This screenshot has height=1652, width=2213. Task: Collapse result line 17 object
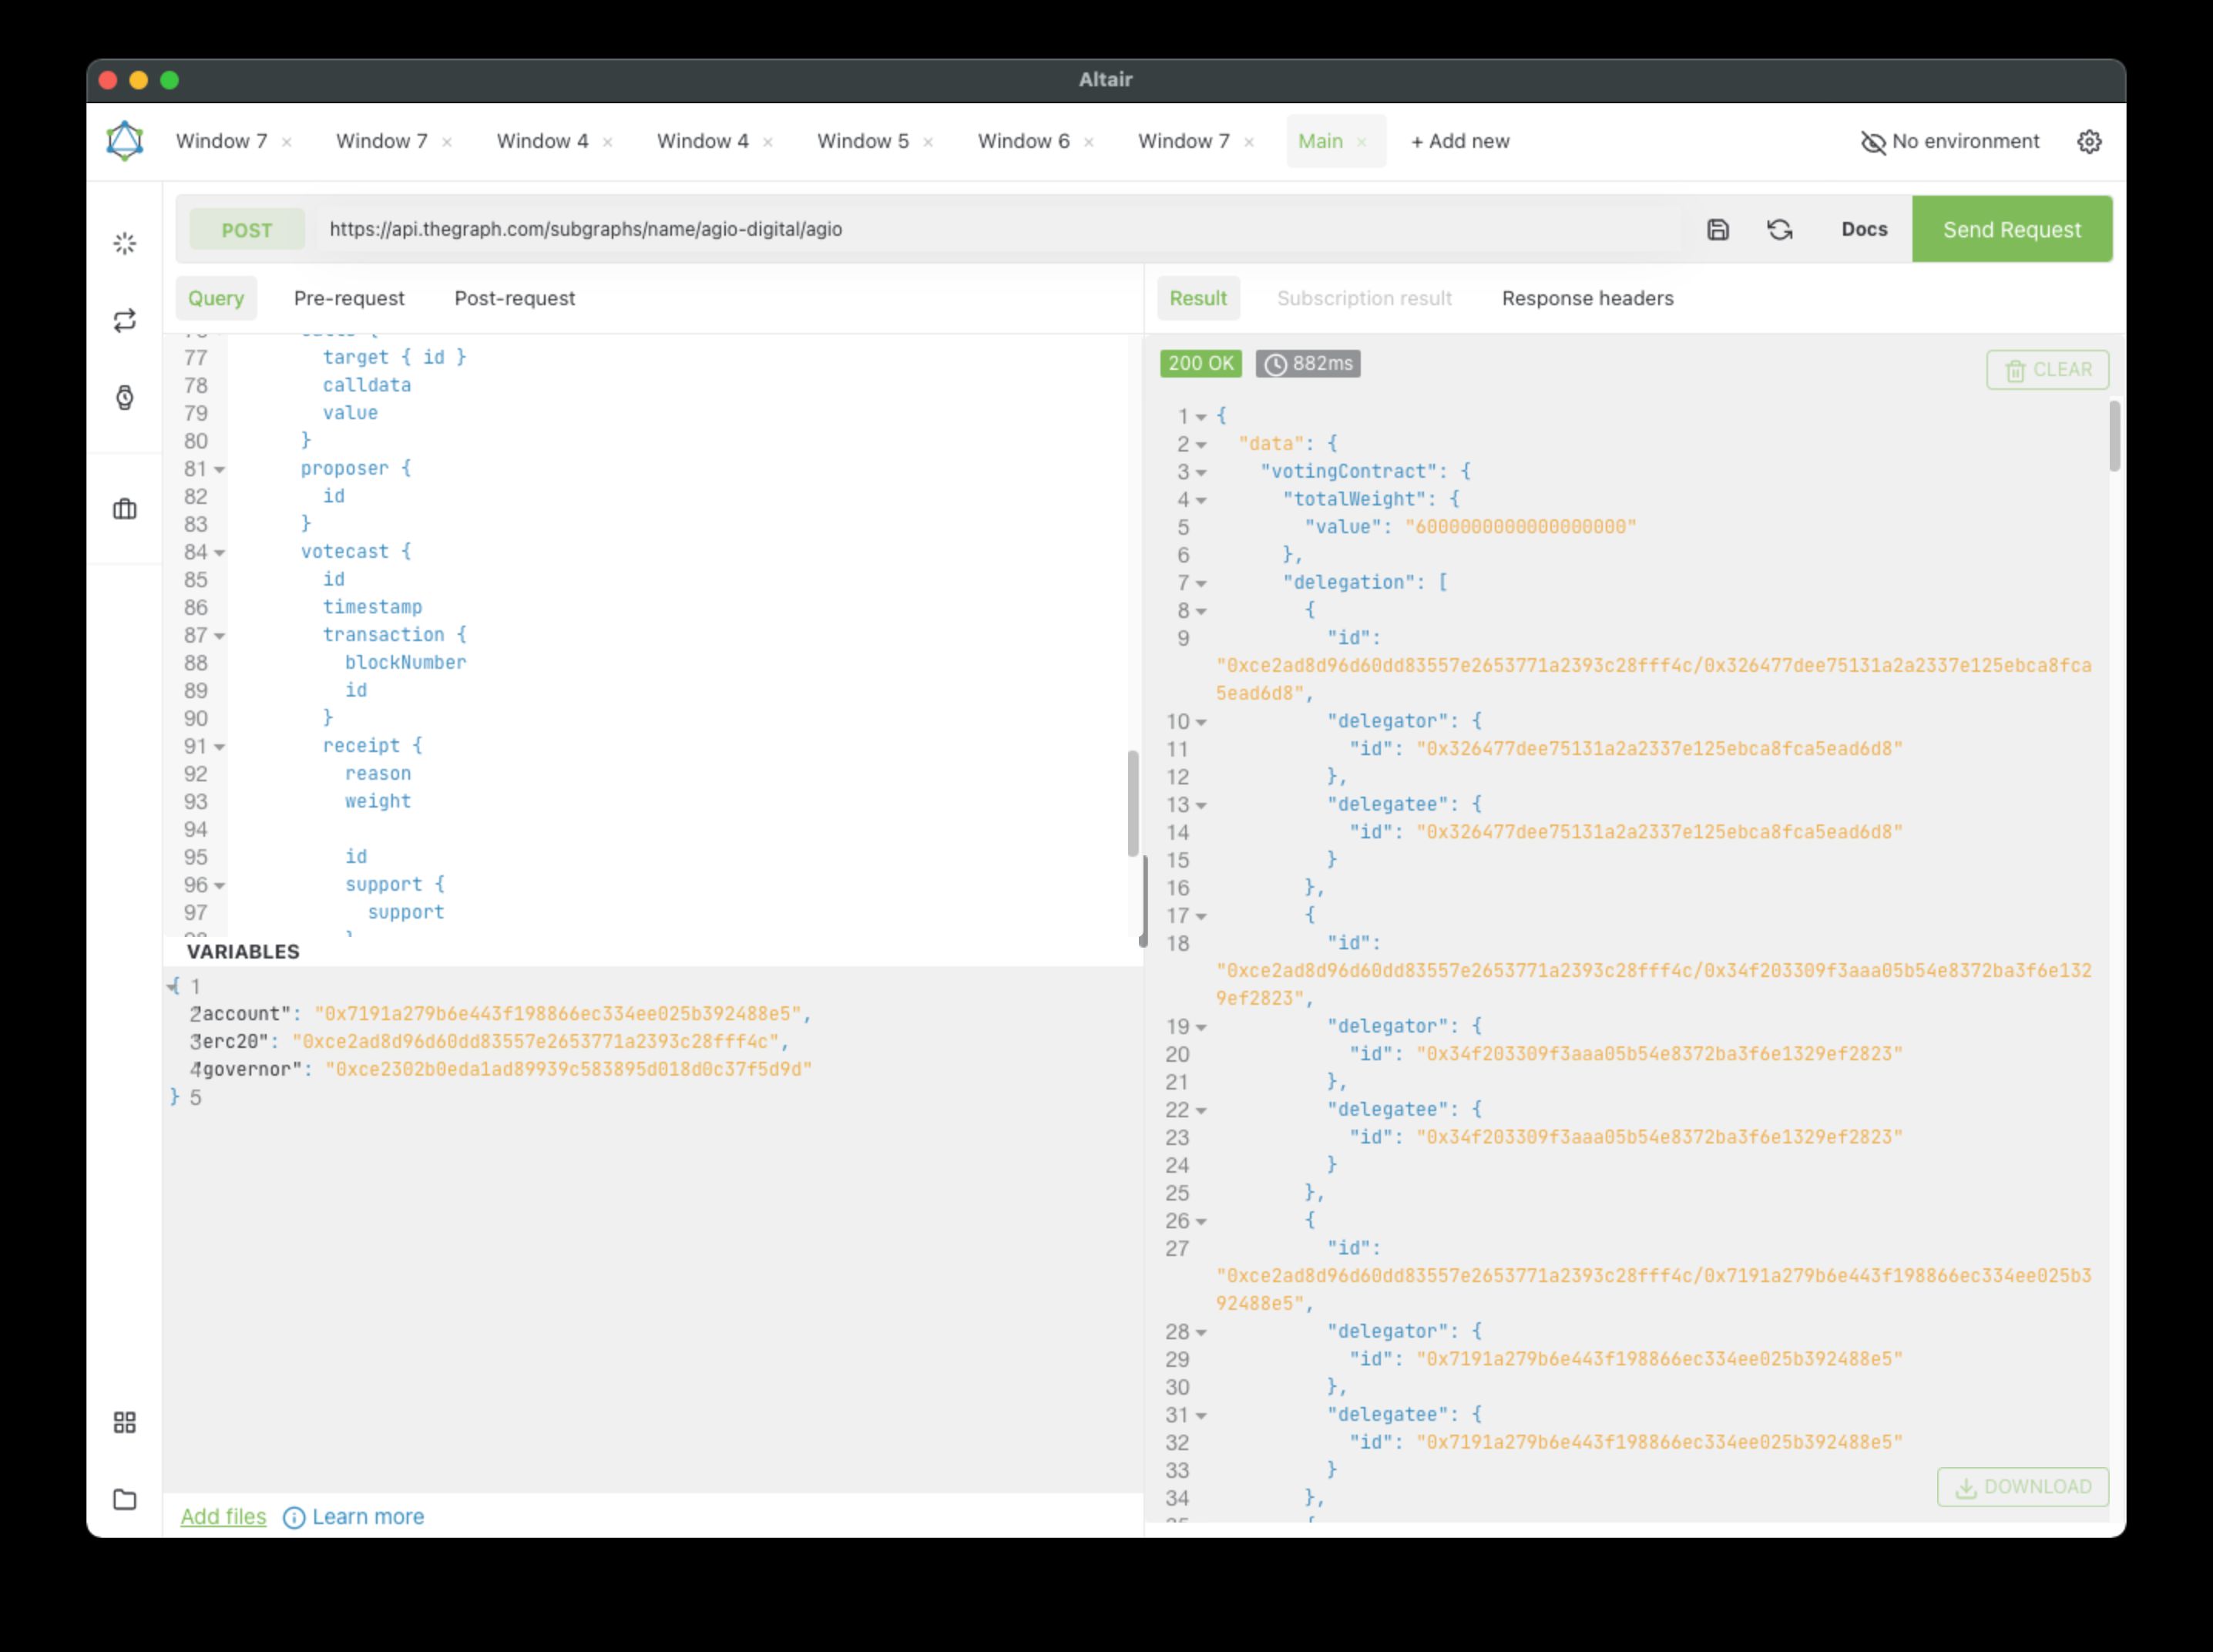1201,917
